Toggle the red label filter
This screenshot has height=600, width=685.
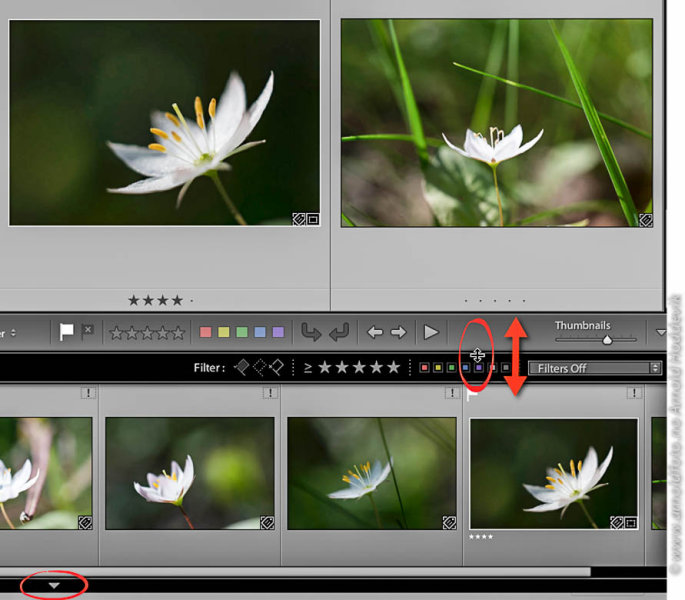pos(424,368)
